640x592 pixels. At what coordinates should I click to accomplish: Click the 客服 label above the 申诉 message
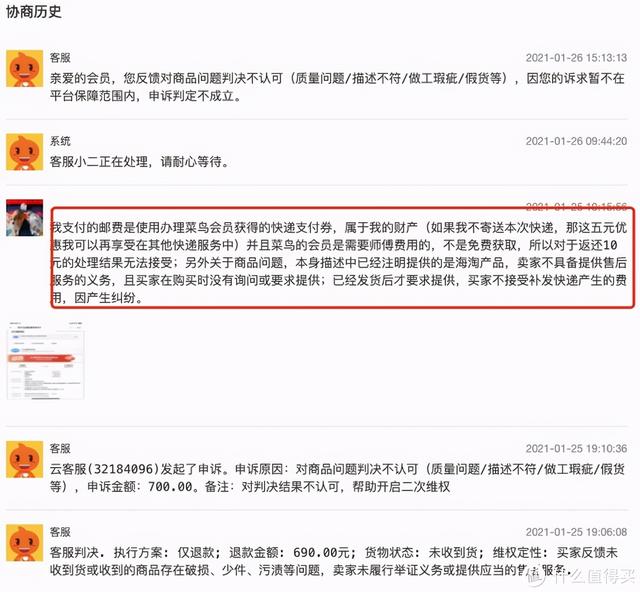pyautogui.click(x=60, y=449)
